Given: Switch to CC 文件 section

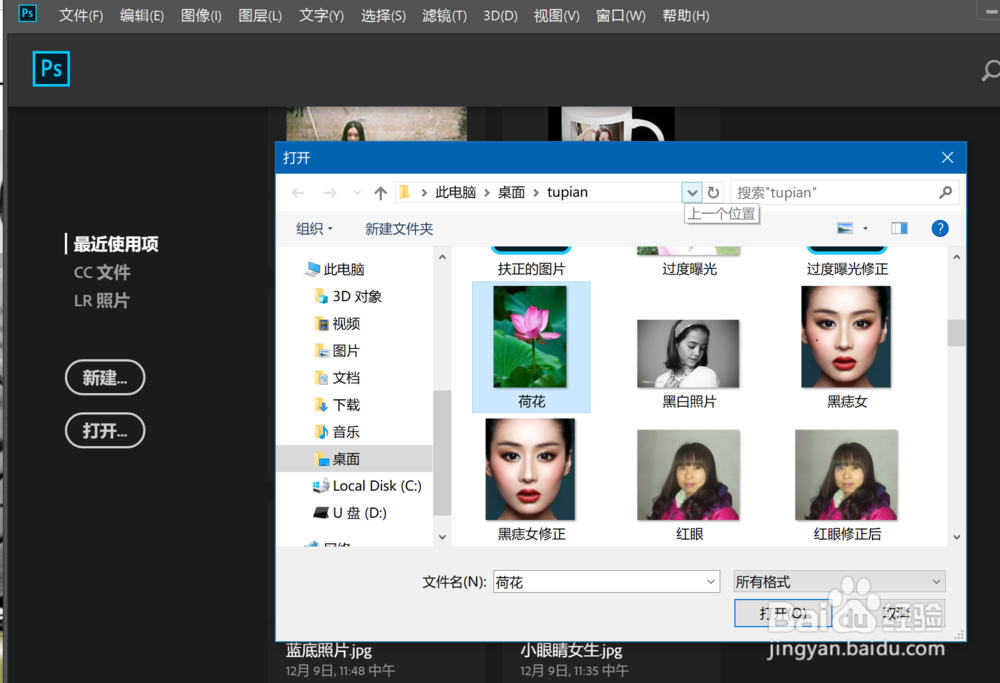Looking at the screenshot, I should 101,271.
